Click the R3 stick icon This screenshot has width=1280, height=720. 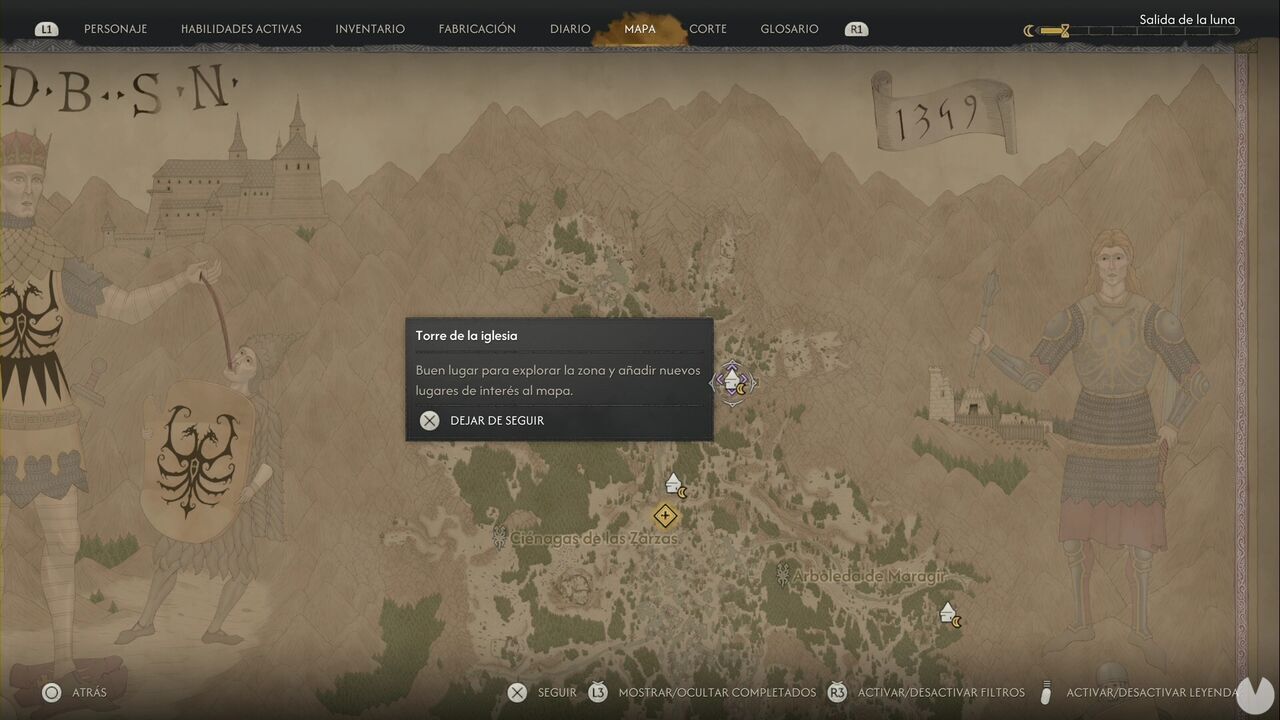(x=837, y=692)
